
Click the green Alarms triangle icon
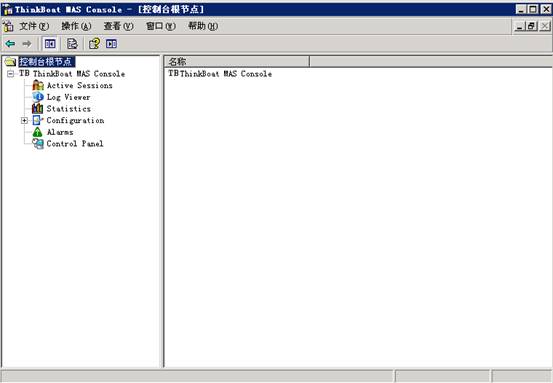pyautogui.click(x=38, y=132)
